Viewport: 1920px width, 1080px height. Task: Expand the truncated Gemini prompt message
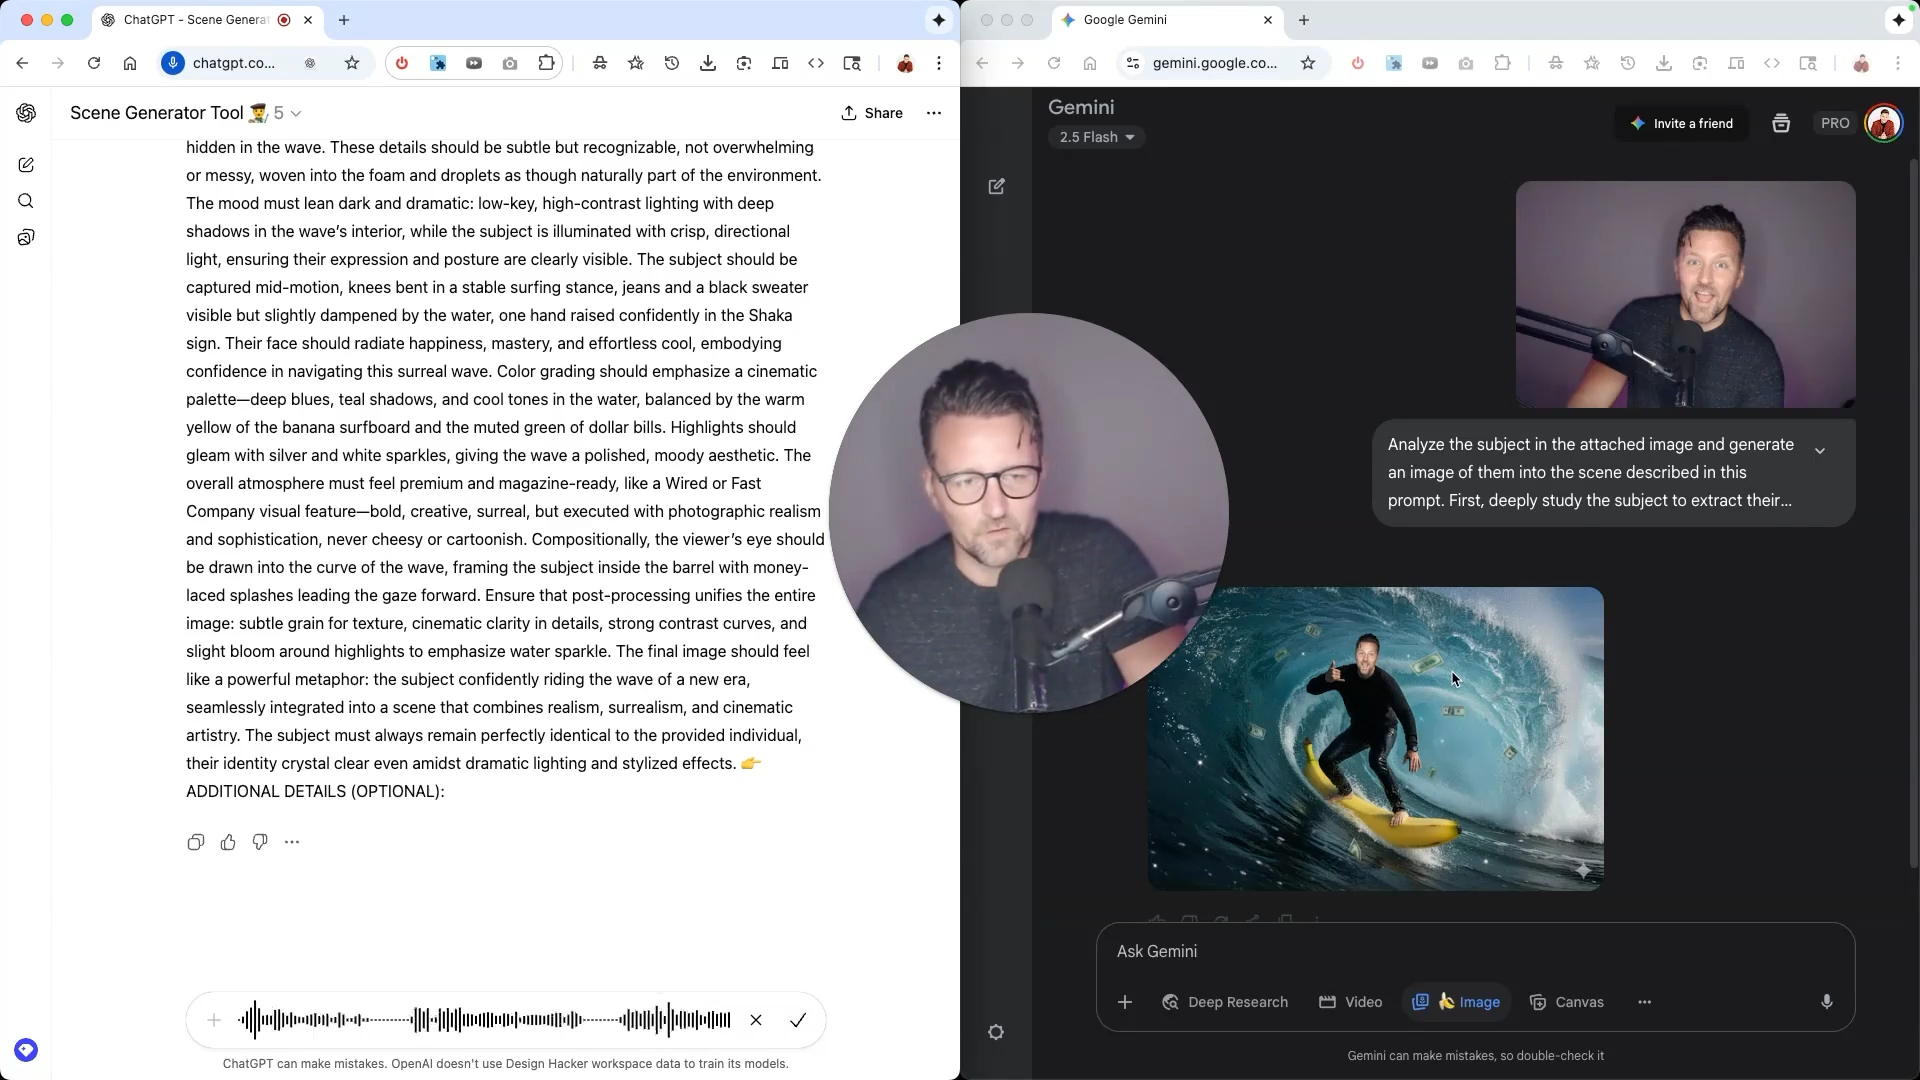click(1820, 451)
